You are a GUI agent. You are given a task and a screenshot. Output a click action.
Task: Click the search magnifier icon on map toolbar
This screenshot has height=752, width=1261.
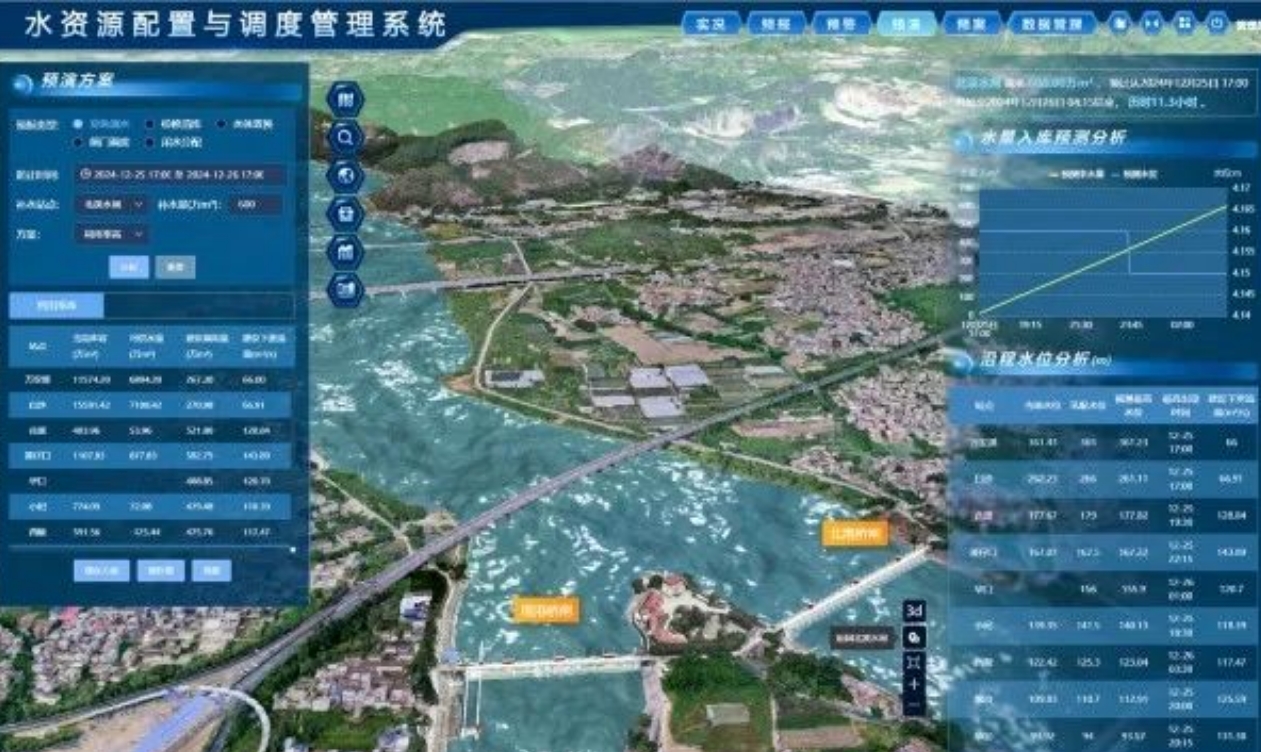tap(345, 137)
